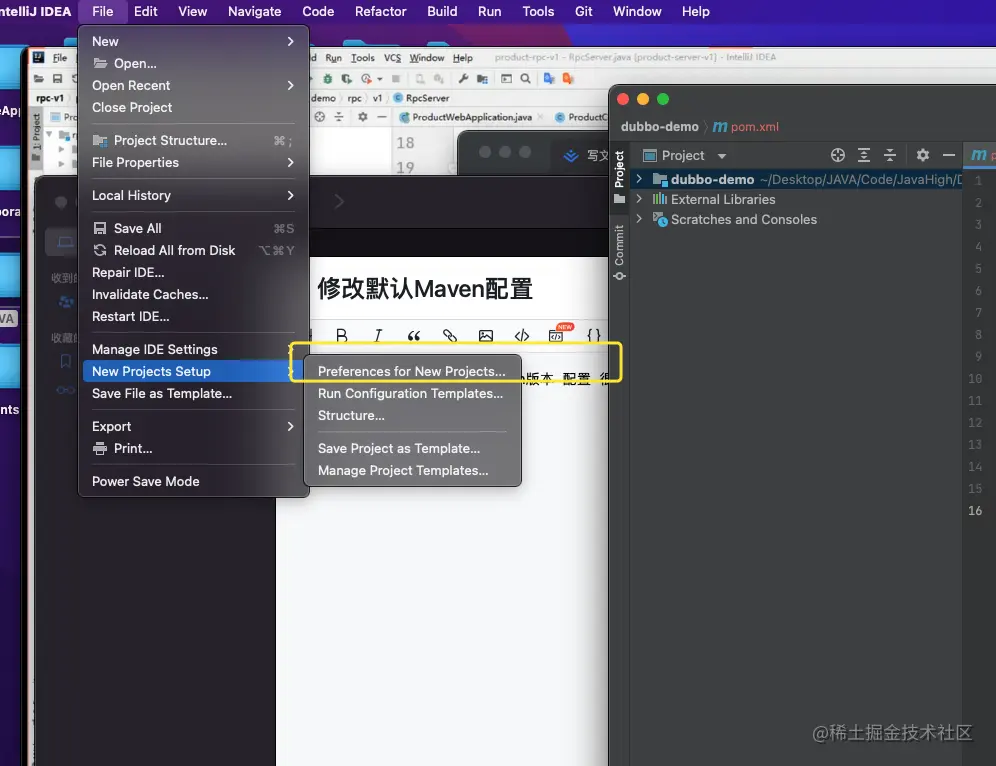Expand the dubbo-demo tree node
The width and height of the screenshot is (996, 766).
[639, 179]
